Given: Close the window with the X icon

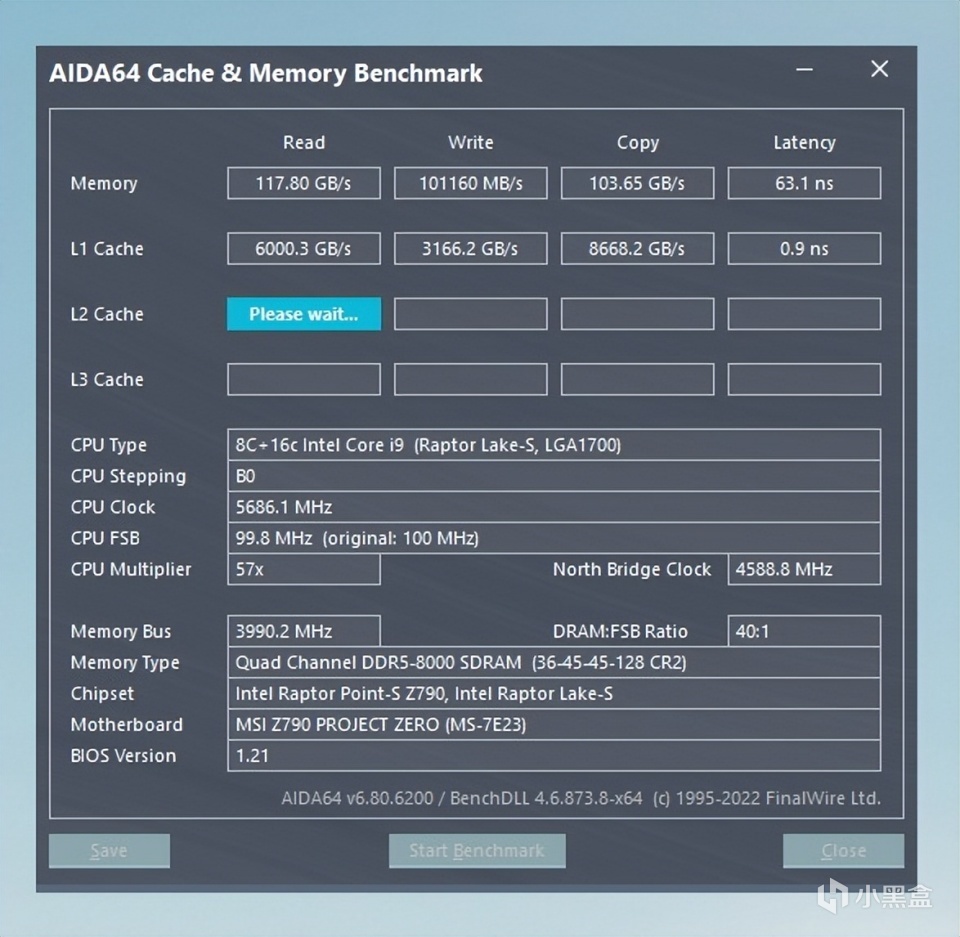Looking at the screenshot, I should coord(880,69).
